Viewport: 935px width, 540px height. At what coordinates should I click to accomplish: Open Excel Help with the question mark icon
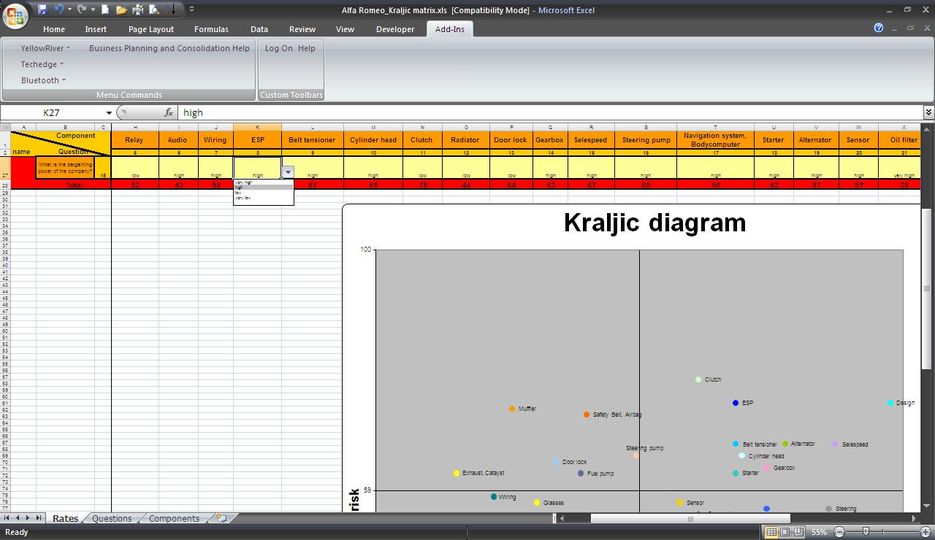(x=878, y=28)
